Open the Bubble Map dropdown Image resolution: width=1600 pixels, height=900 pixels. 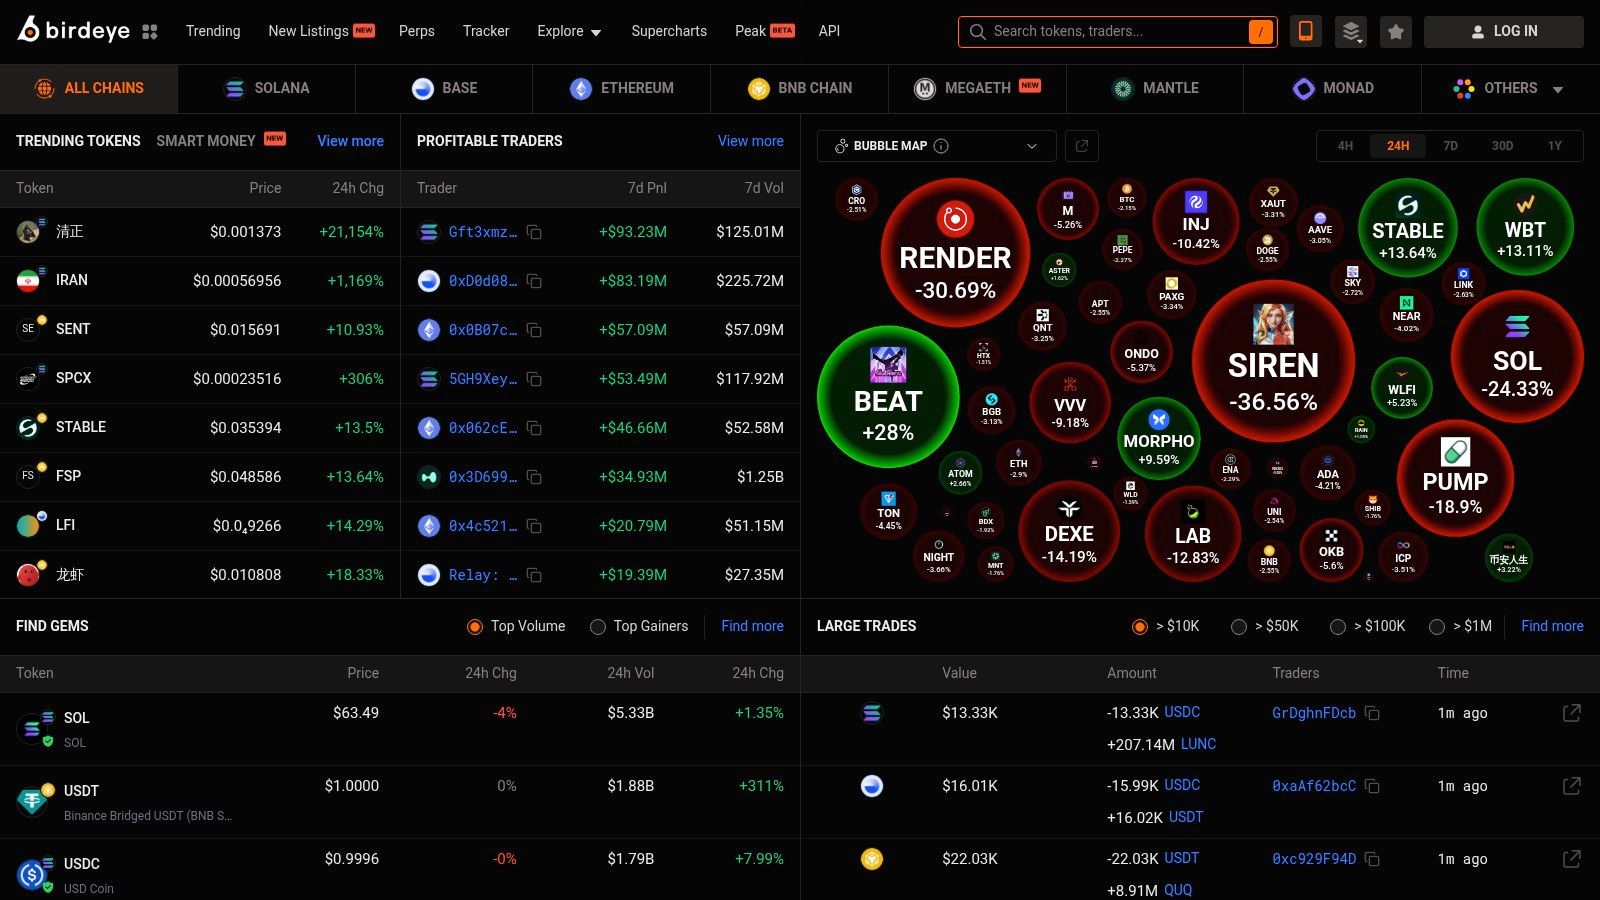pyautogui.click(x=936, y=146)
